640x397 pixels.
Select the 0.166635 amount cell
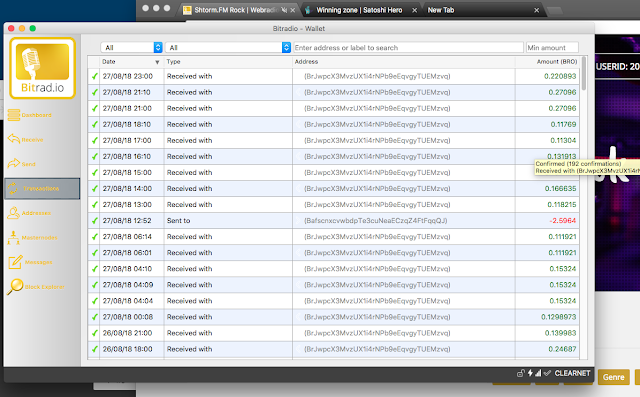[x=547, y=189]
